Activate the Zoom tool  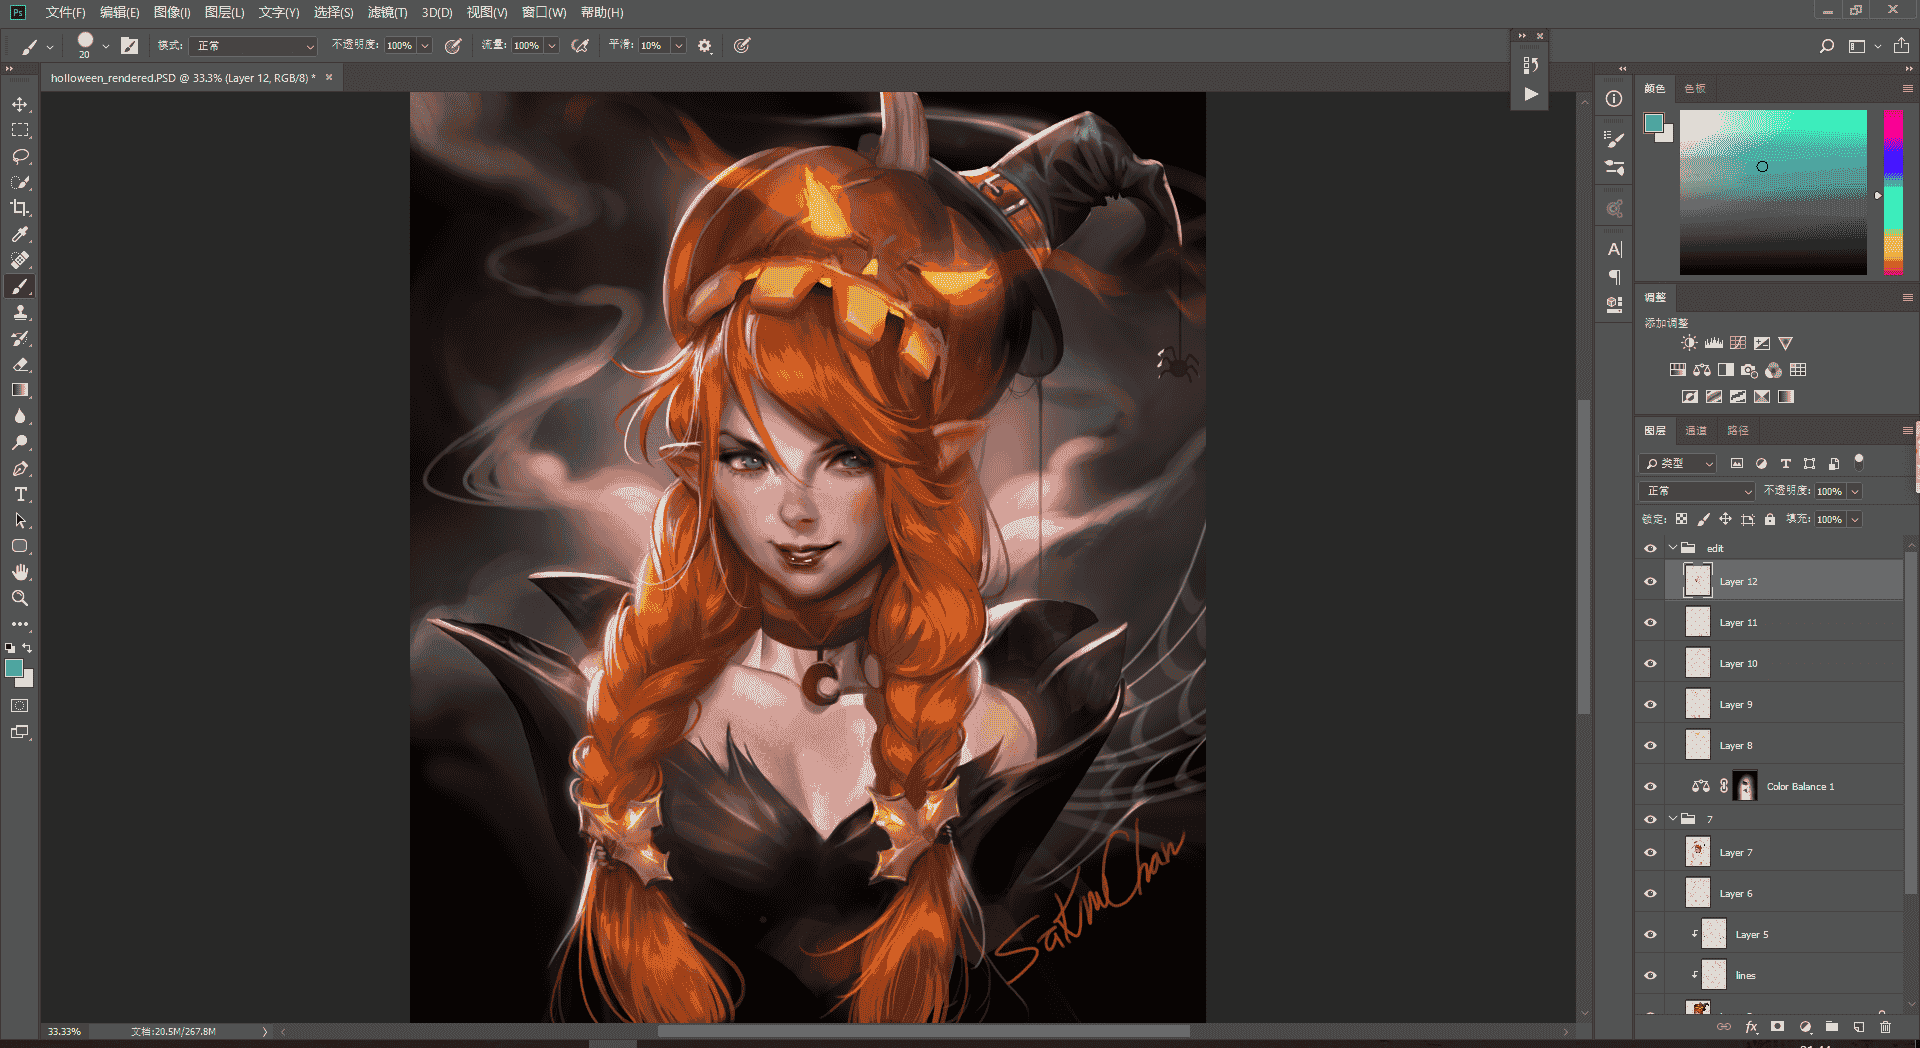(20, 598)
